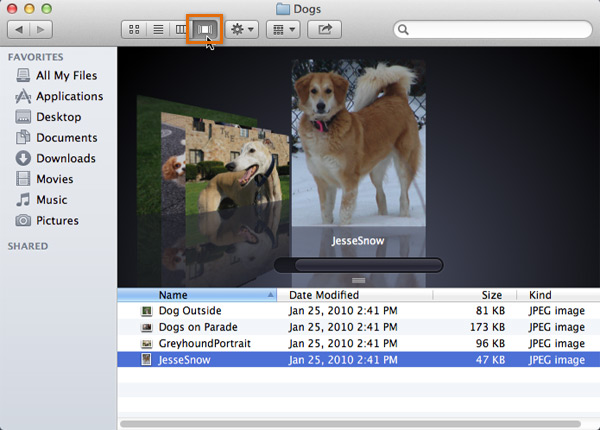
Task: Click the Cover Flow resize handle
Action: 359,280
